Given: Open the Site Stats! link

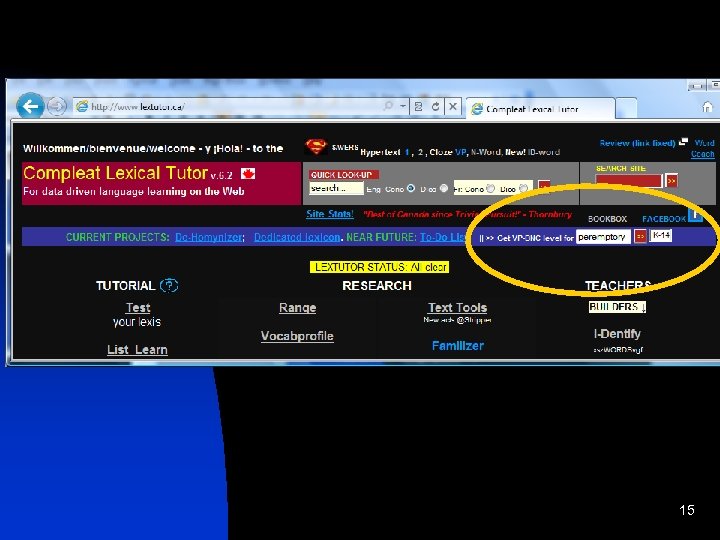Looking at the screenshot, I should [x=330, y=214].
